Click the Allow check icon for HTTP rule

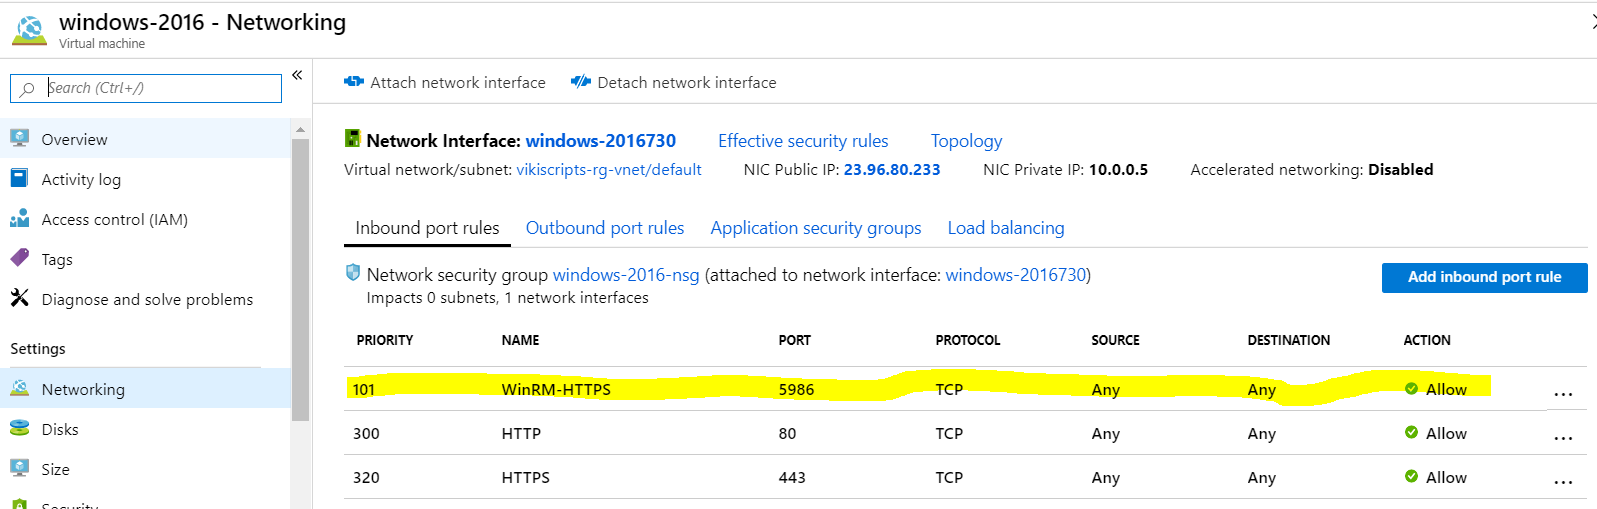point(1411,433)
